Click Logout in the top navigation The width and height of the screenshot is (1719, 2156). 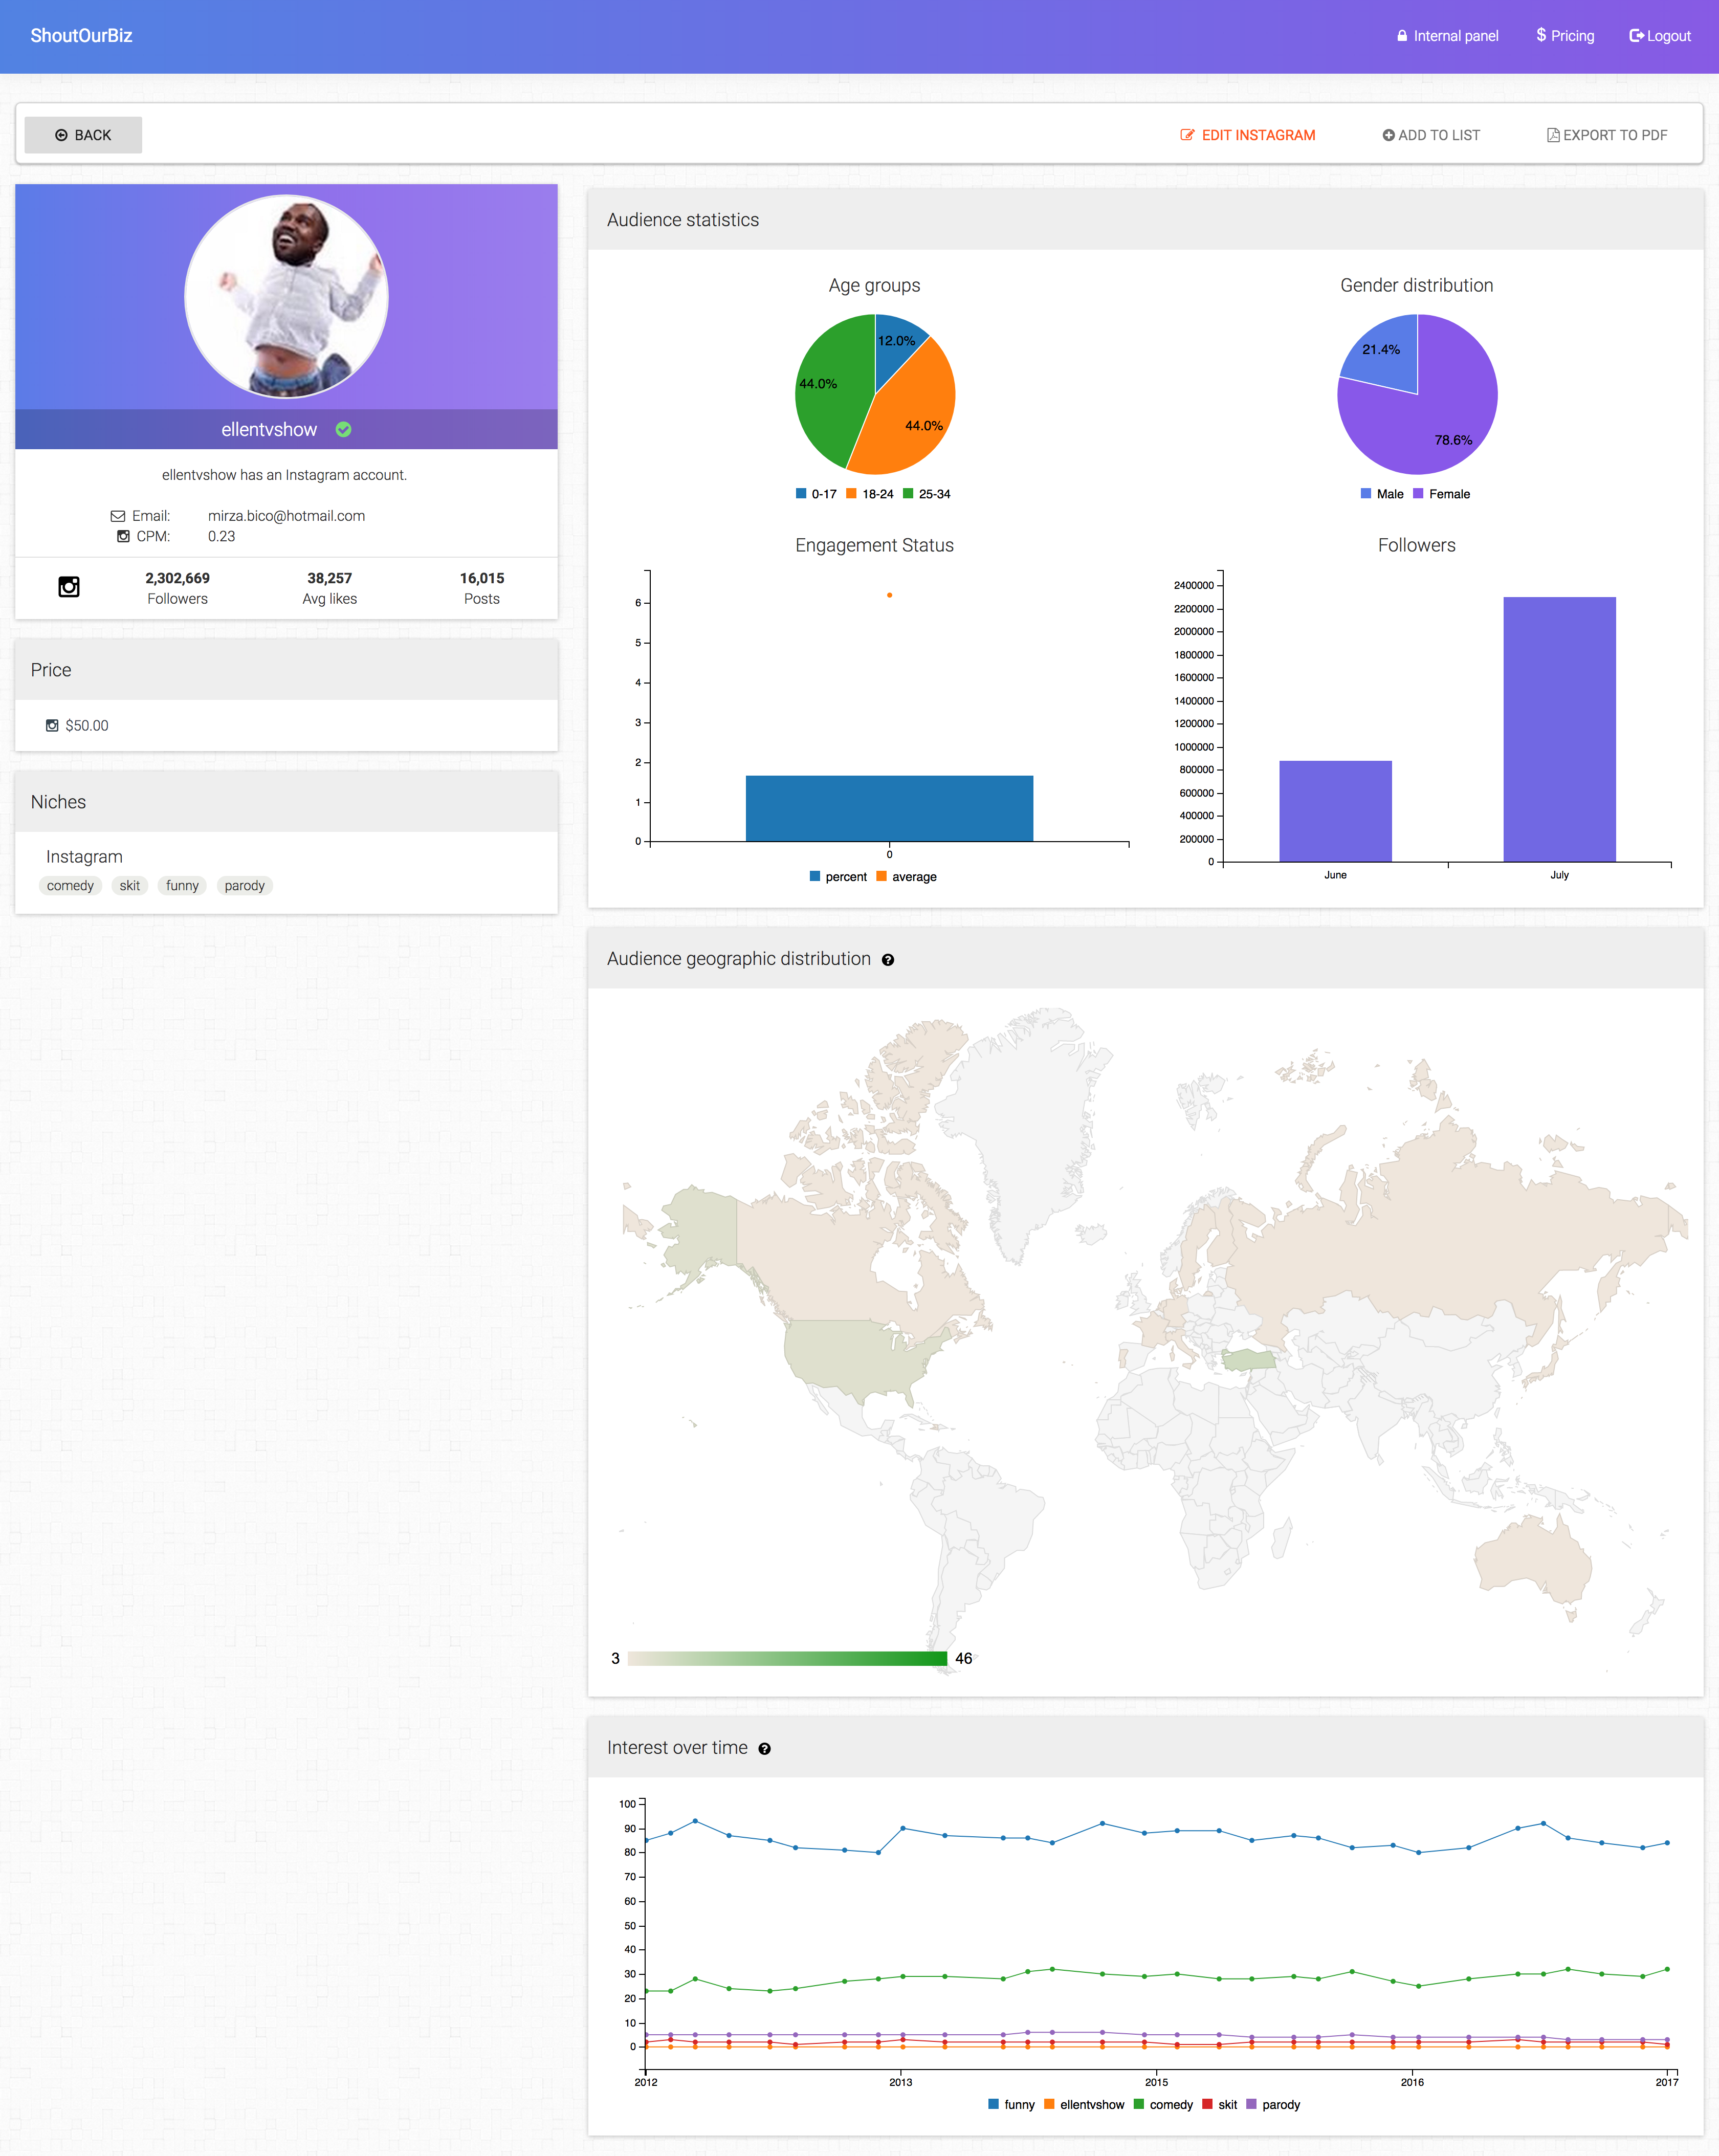click(x=1660, y=36)
